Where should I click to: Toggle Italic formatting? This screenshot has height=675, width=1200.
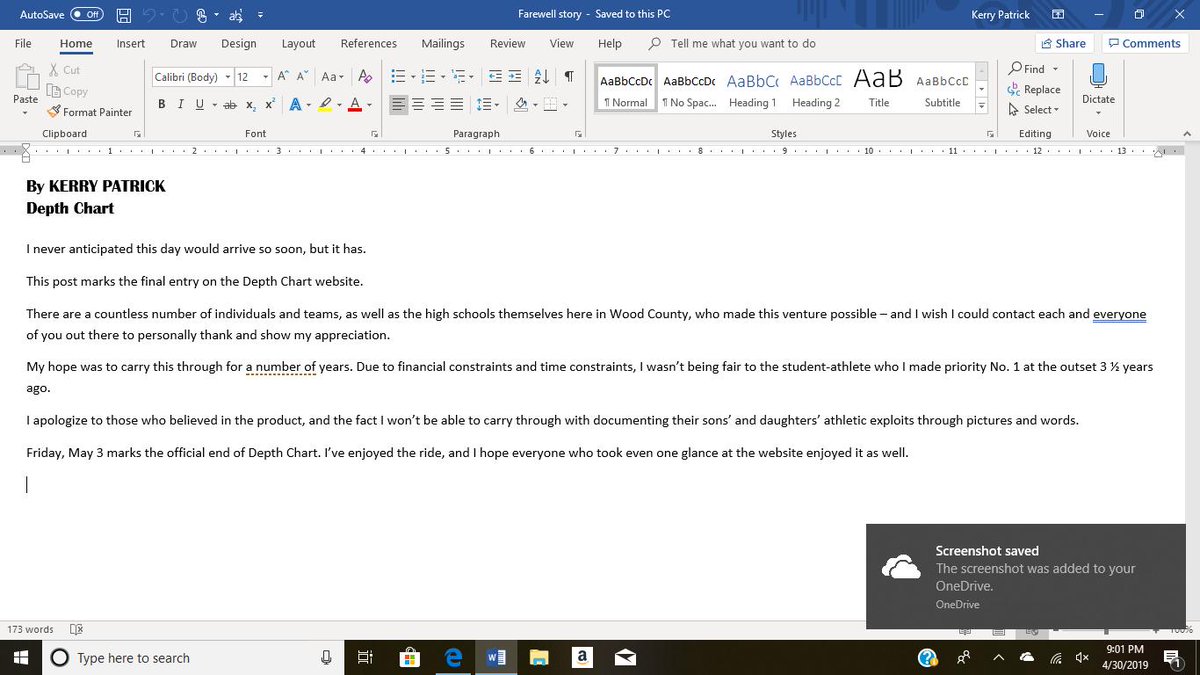[x=181, y=104]
